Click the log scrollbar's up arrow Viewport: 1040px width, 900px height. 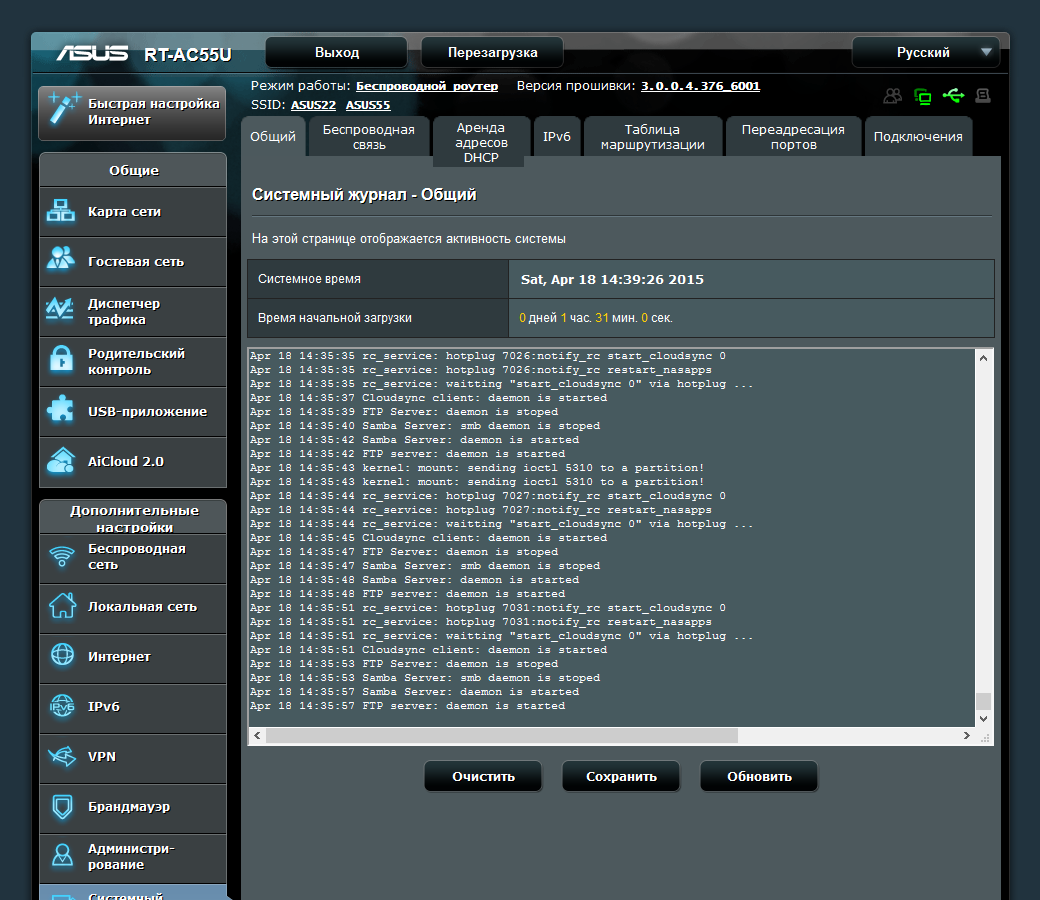coord(983,357)
